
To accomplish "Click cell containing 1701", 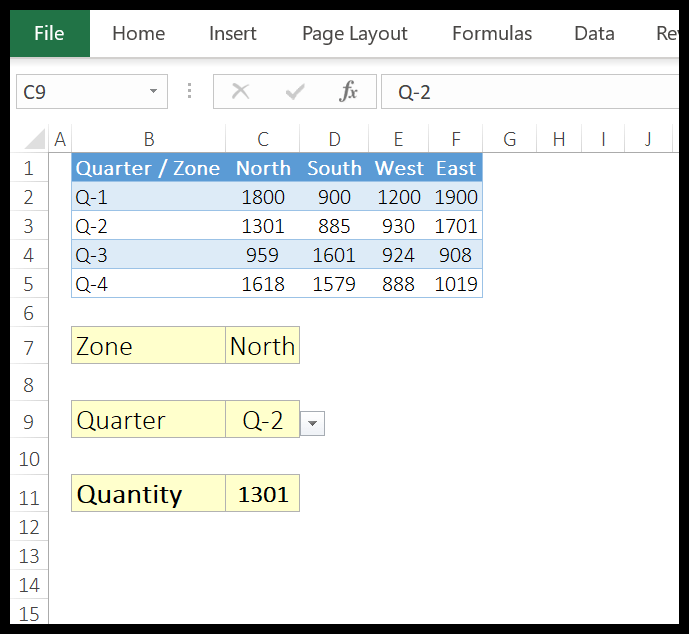I will (x=456, y=226).
